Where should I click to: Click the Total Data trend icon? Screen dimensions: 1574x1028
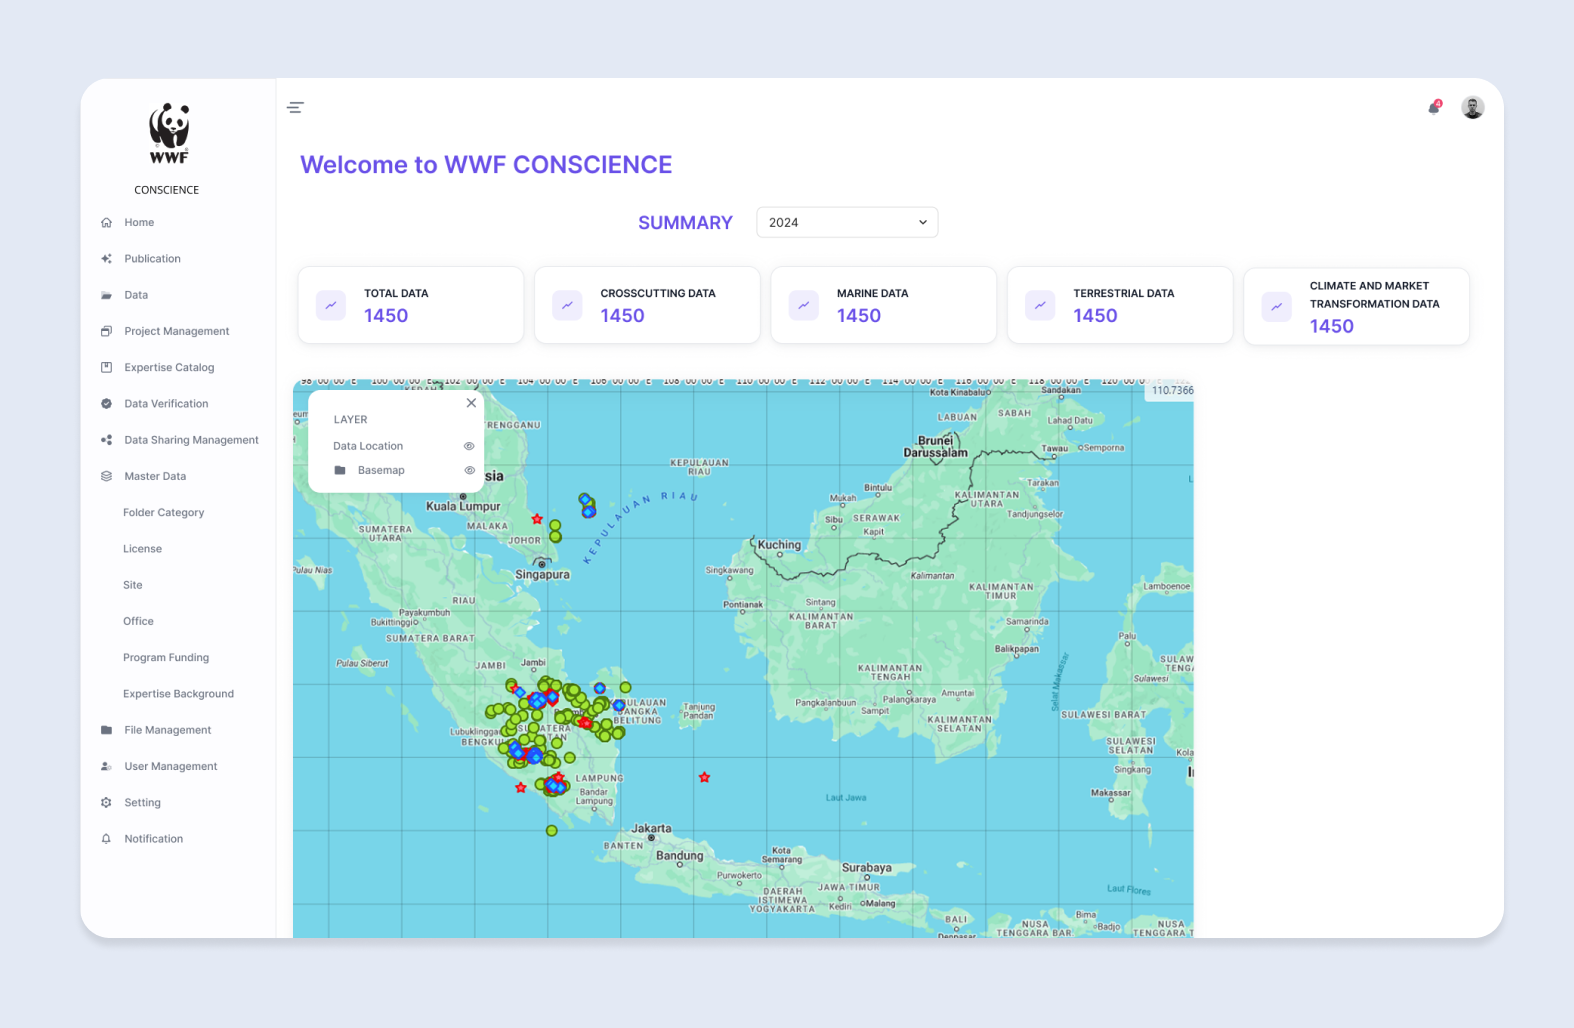331,305
